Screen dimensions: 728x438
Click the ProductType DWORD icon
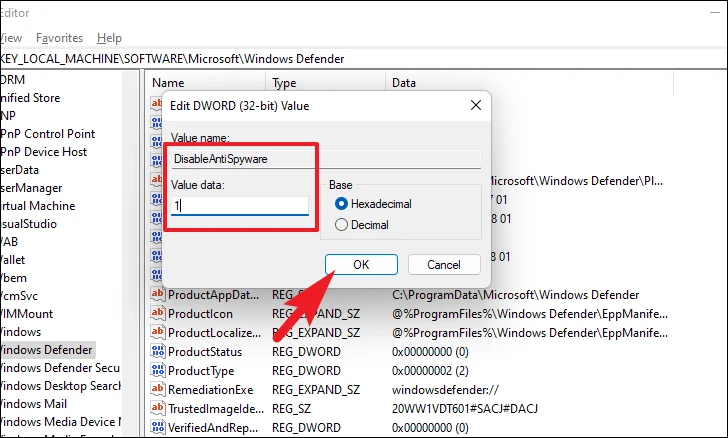tap(157, 371)
